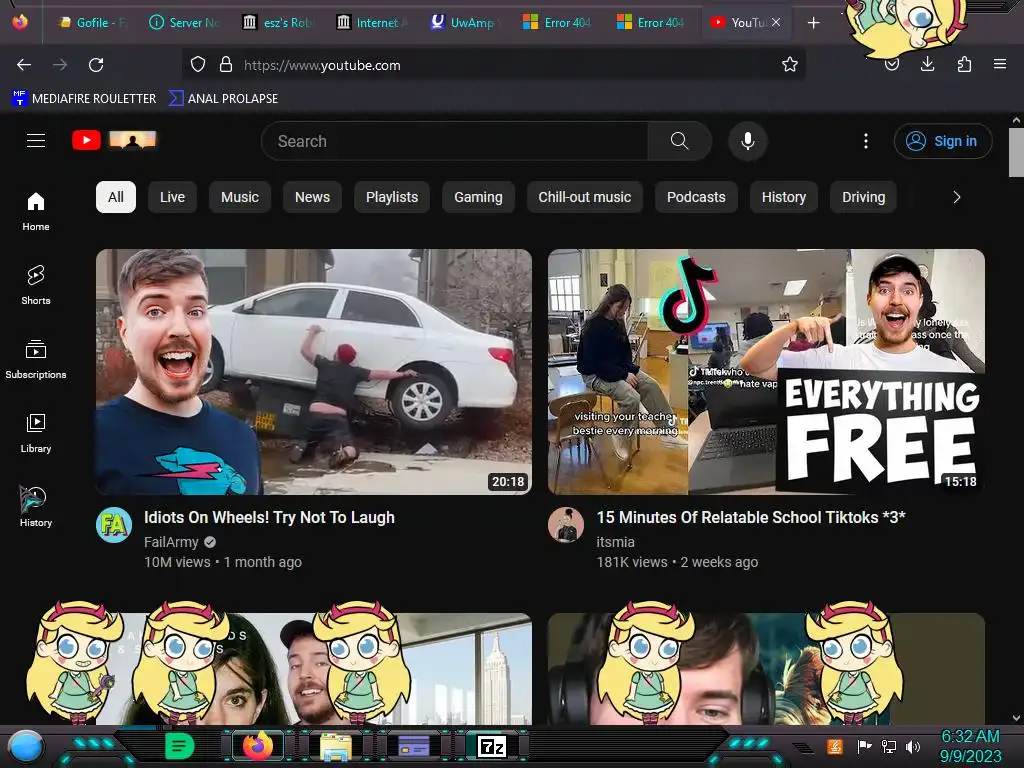Screen dimensions: 1024x768
Task: Select the Chill-out music chip
Action: tap(584, 197)
